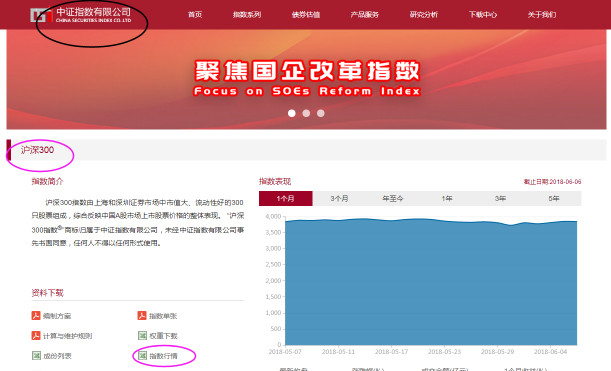The image size is (611, 371).
Task: Open the PDF icon for 指数单张
Action: click(x=142, y=315)
